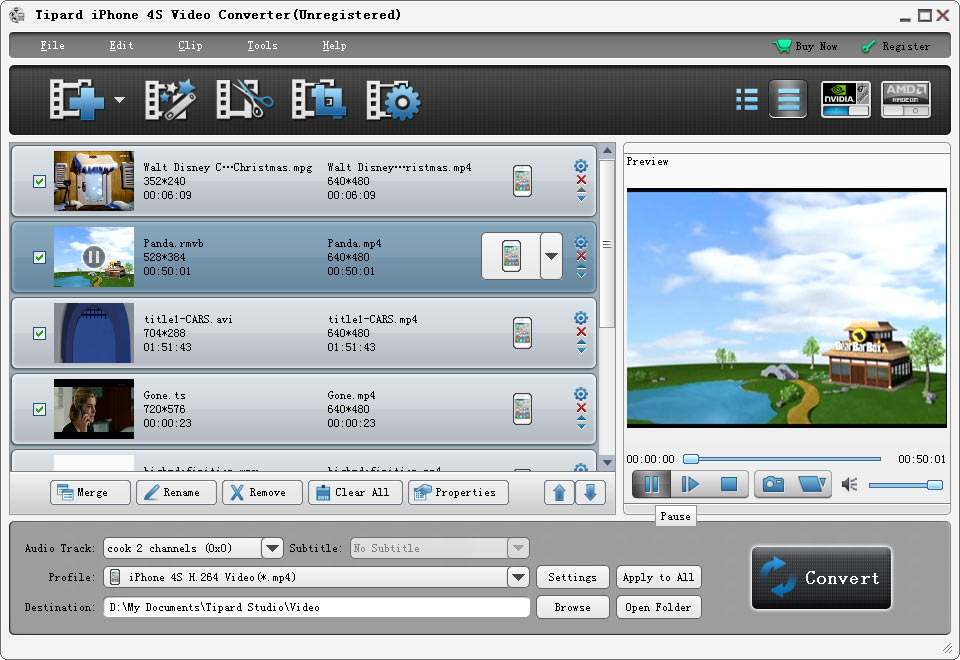960x660 pixels.
Task: Click the Browse button
Action: click(572, 607)
